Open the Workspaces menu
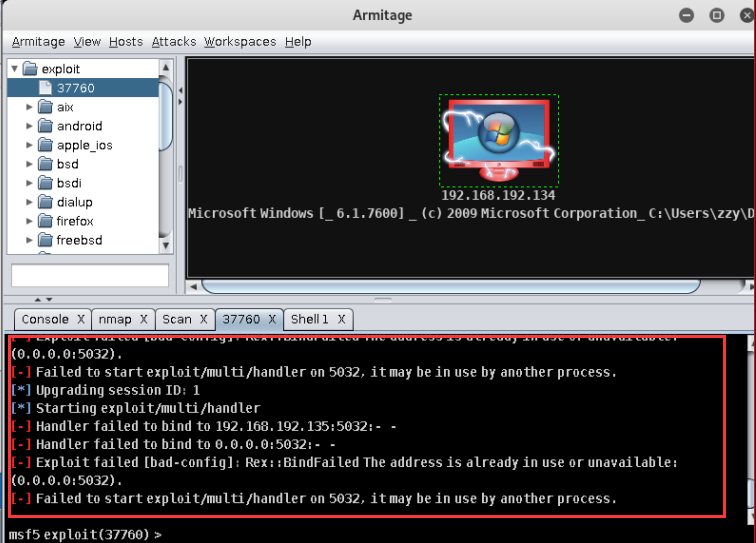756x543 pixels. (240, 42)
